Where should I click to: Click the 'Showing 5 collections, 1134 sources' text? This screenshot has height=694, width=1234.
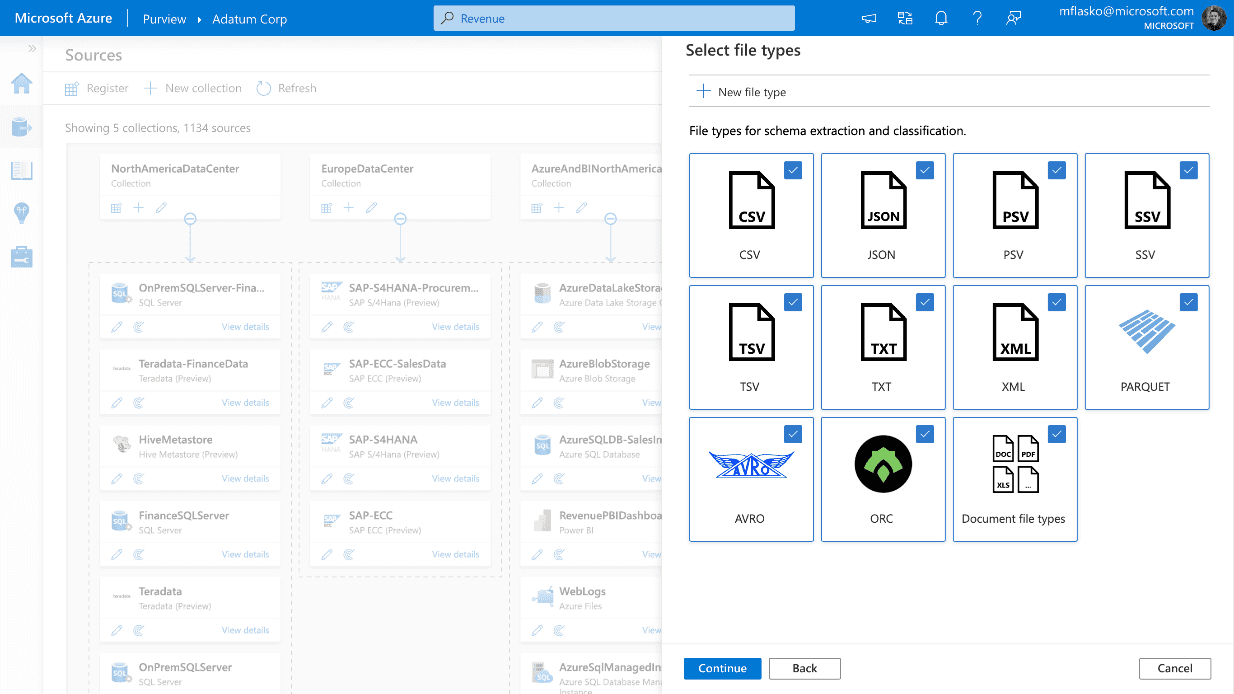pos(158,128)
